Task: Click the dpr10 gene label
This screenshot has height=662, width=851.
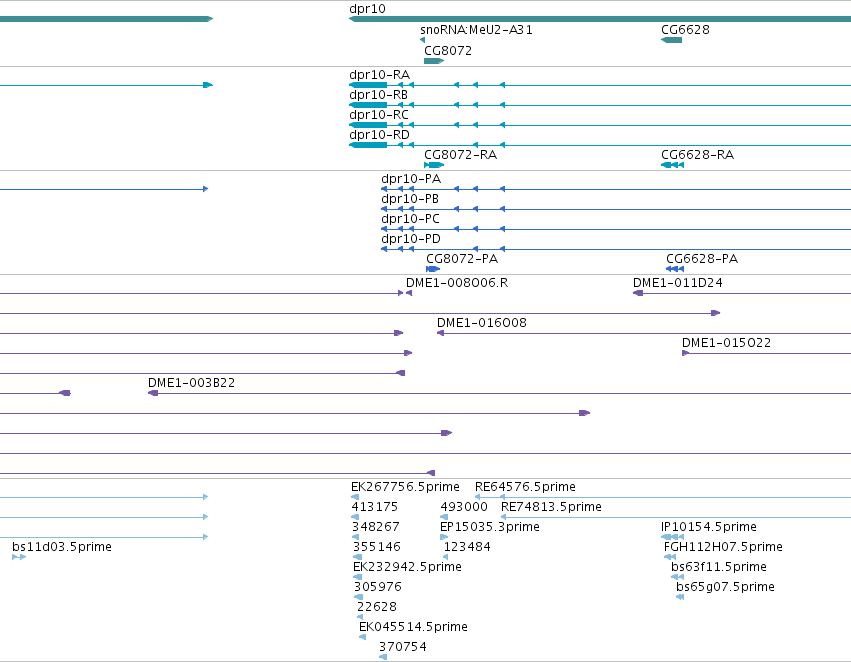Action: tap(367, 9)
